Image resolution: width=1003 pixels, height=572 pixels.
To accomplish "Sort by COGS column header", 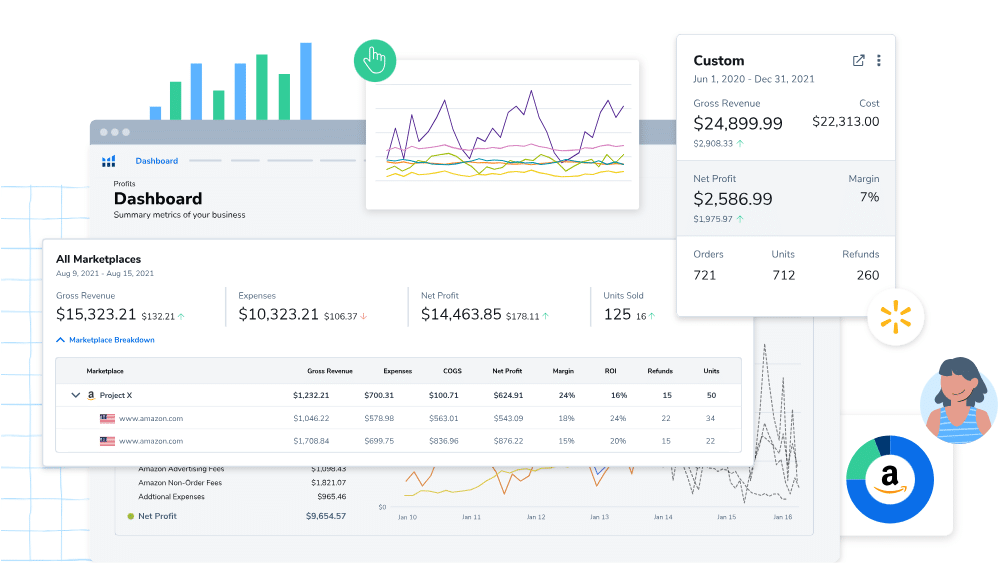I will pos(452,371).
